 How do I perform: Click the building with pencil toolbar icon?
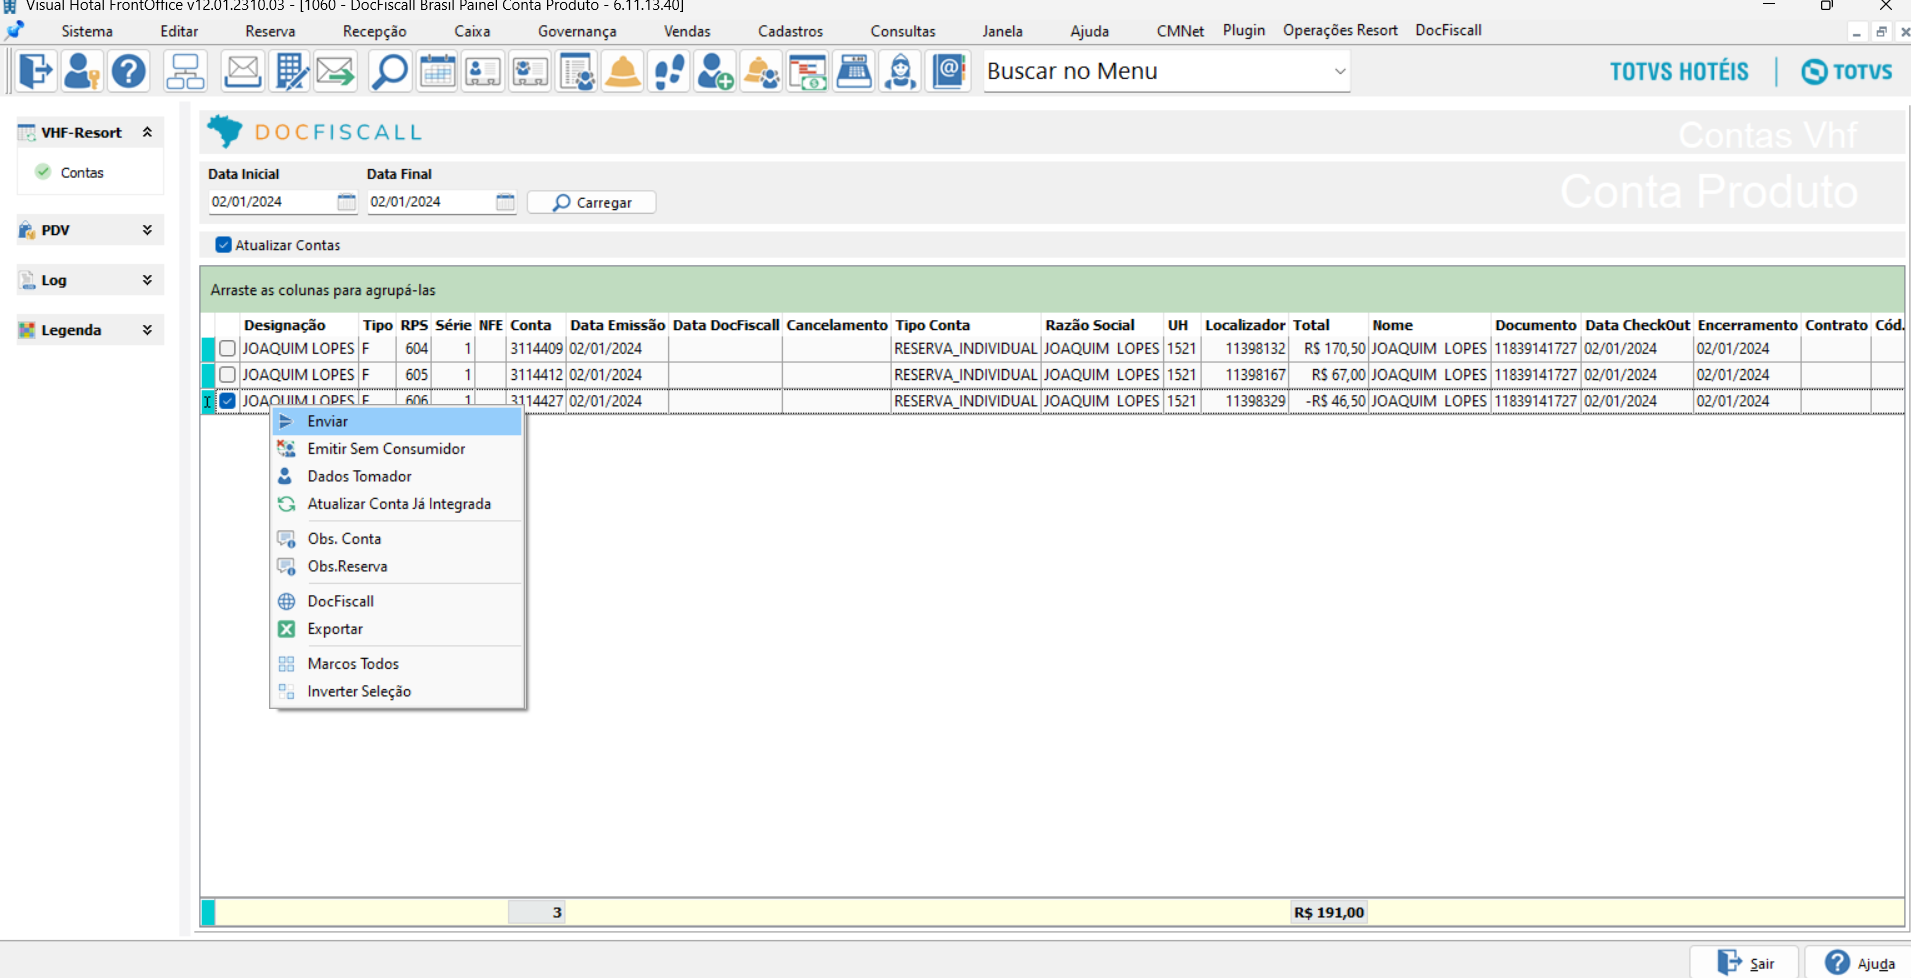click(x=290, y=72)
